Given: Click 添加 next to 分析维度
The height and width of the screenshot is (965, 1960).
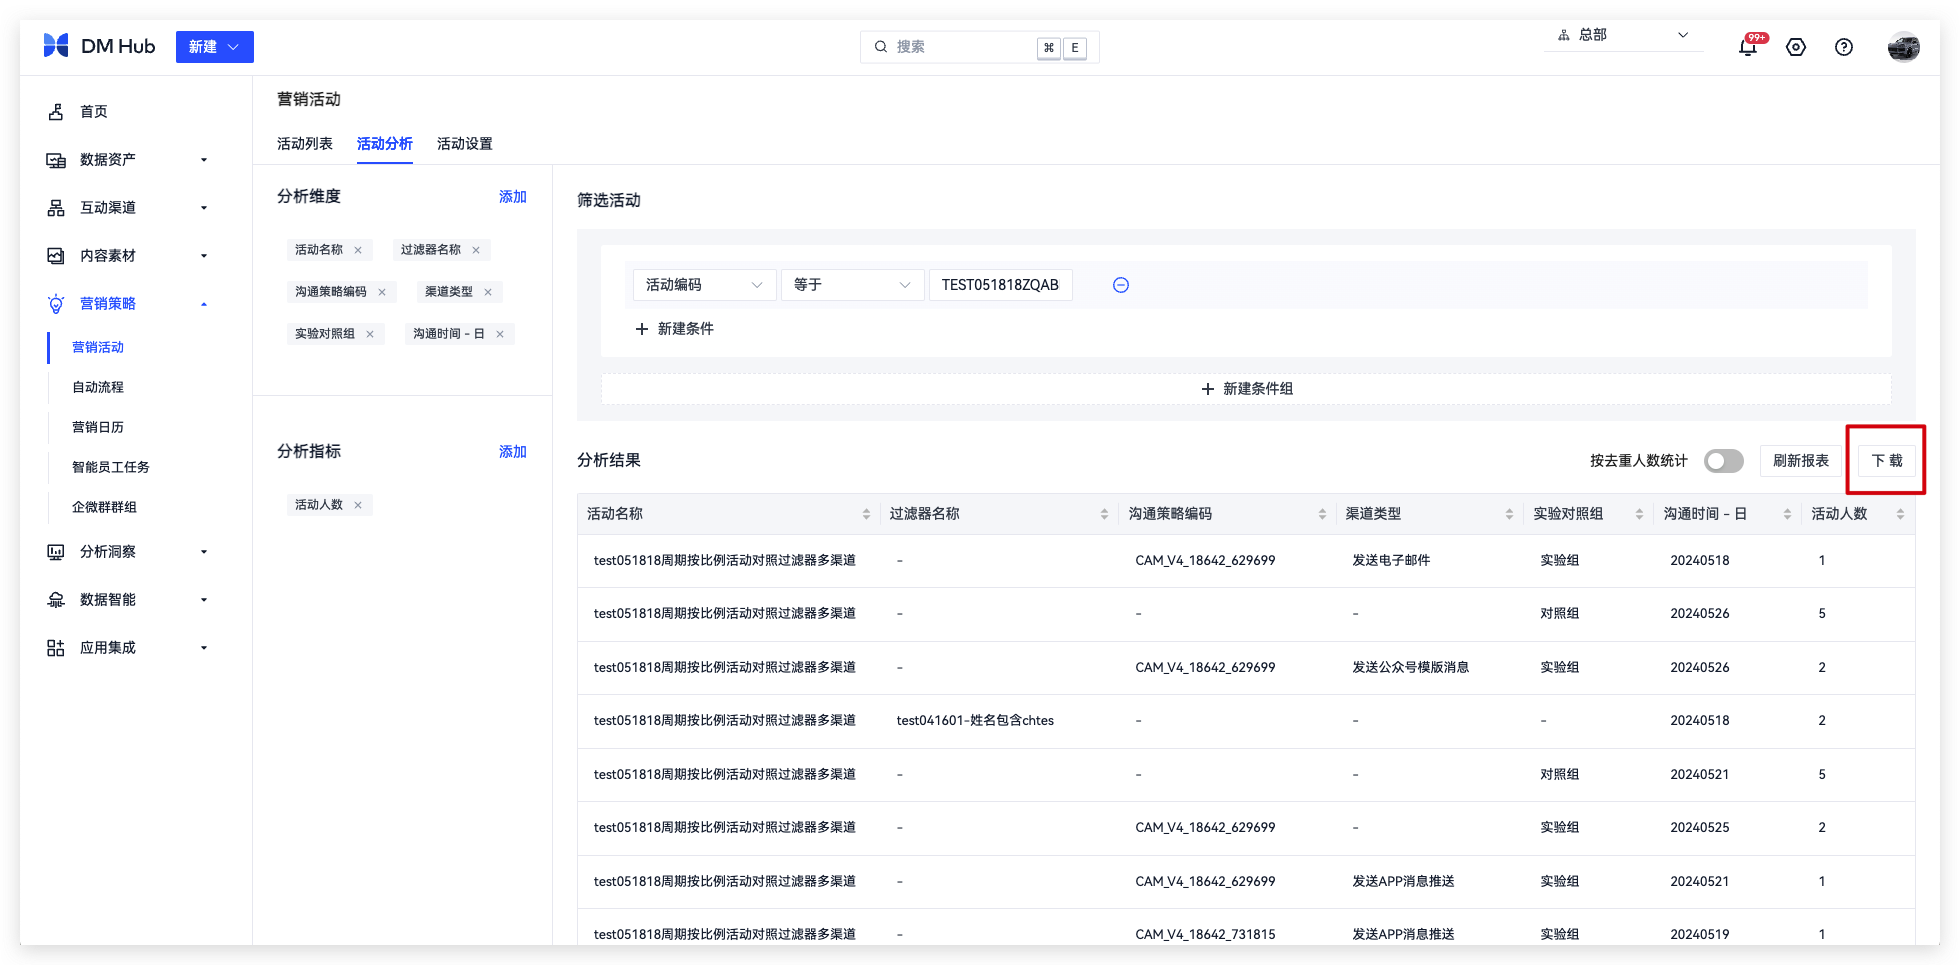Looking at the screenshot, I should point(513,197).
